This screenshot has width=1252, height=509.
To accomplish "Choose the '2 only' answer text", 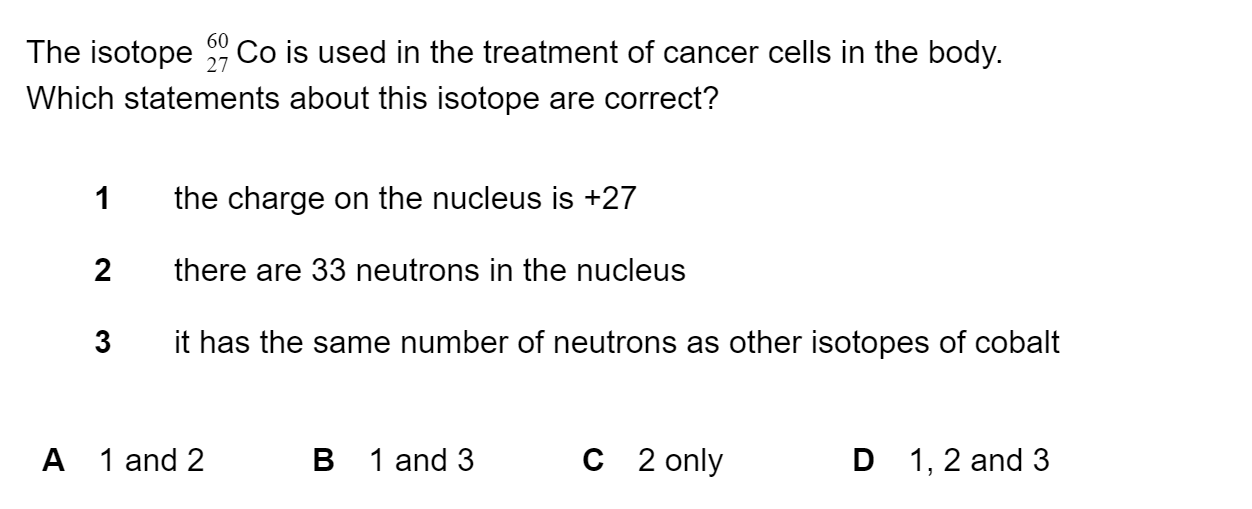I will (x=680, y=461).
